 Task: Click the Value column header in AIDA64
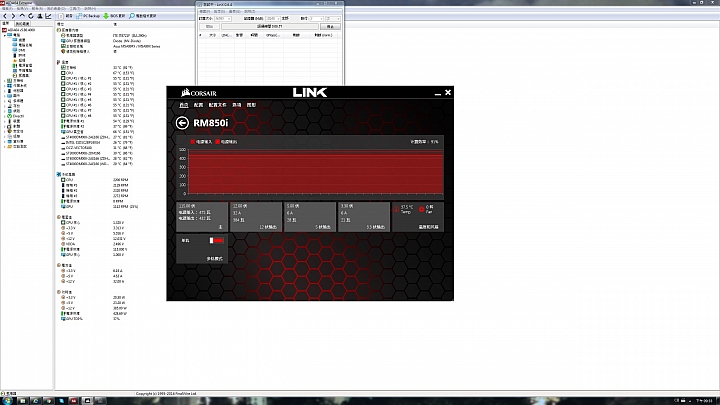point(115,24)
